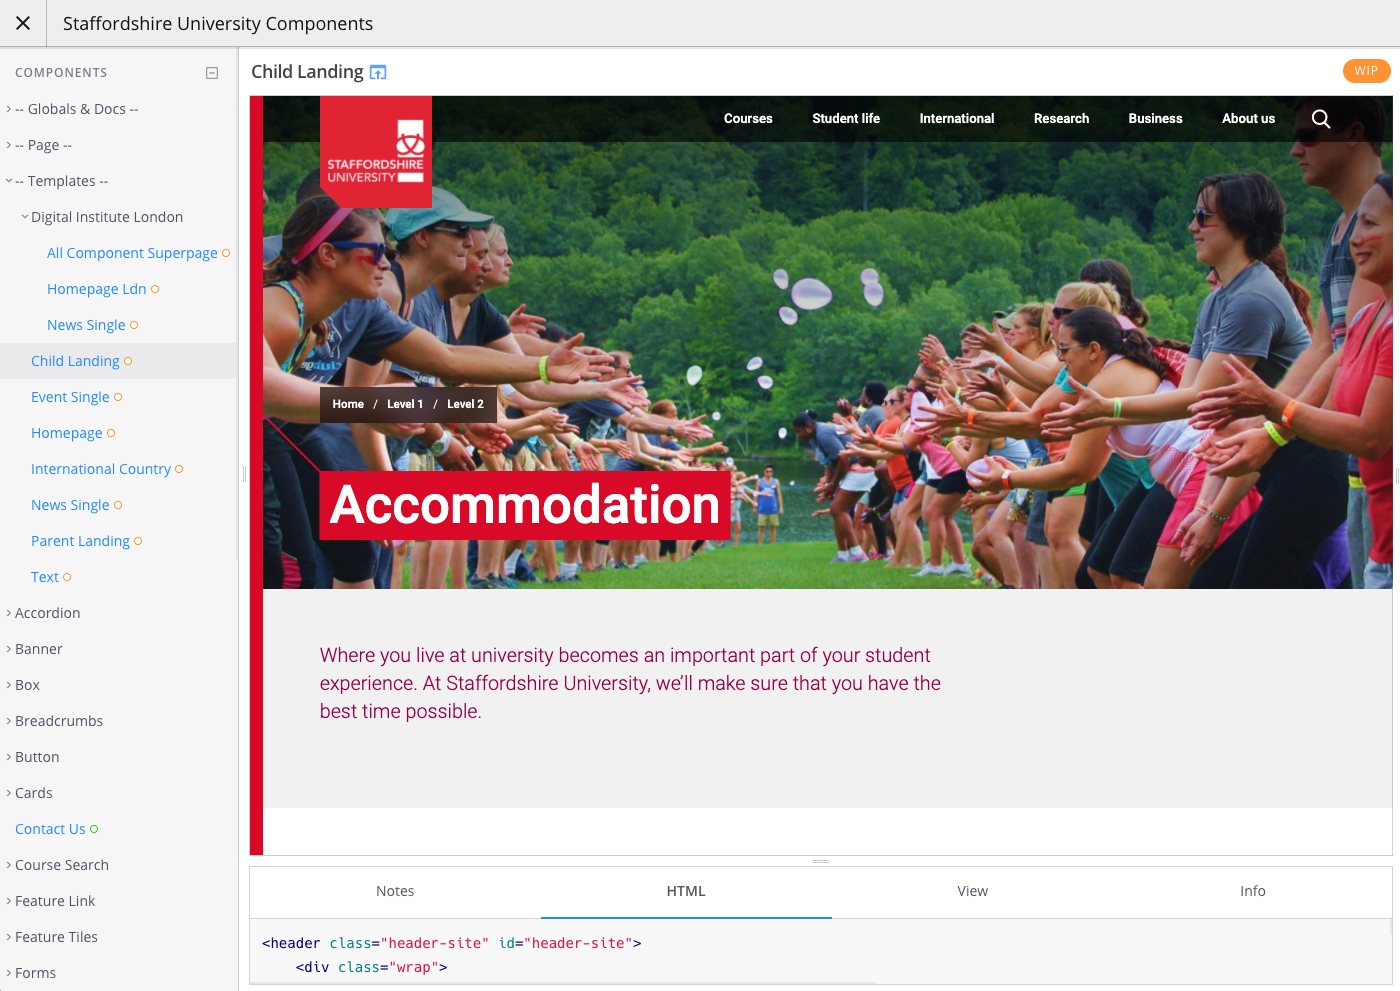Click the Home breadcrumb link
1400x991 pixels.
[348, 404]
